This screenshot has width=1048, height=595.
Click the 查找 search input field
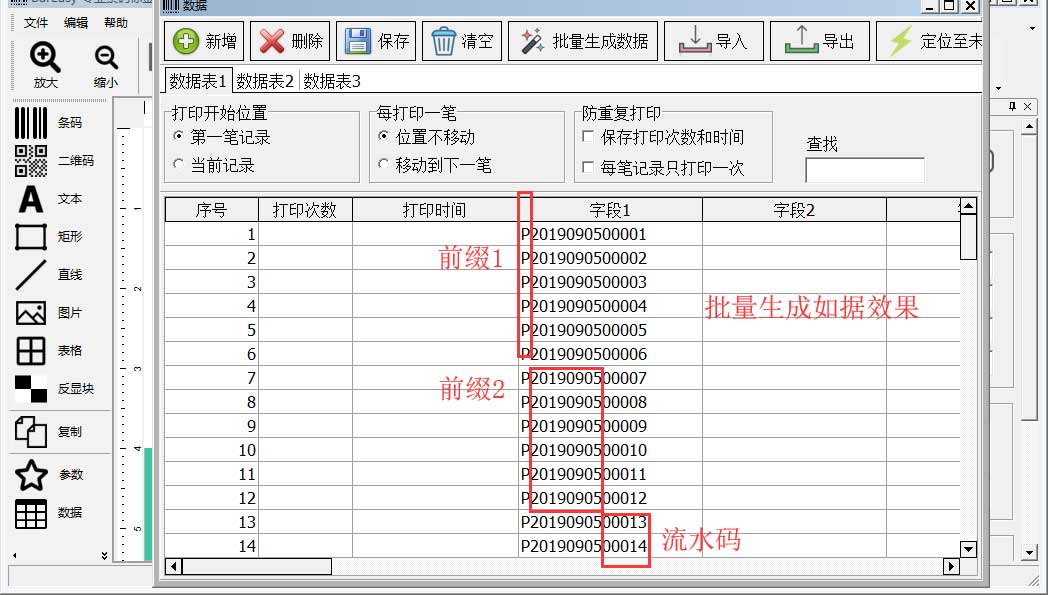[864, 170]
